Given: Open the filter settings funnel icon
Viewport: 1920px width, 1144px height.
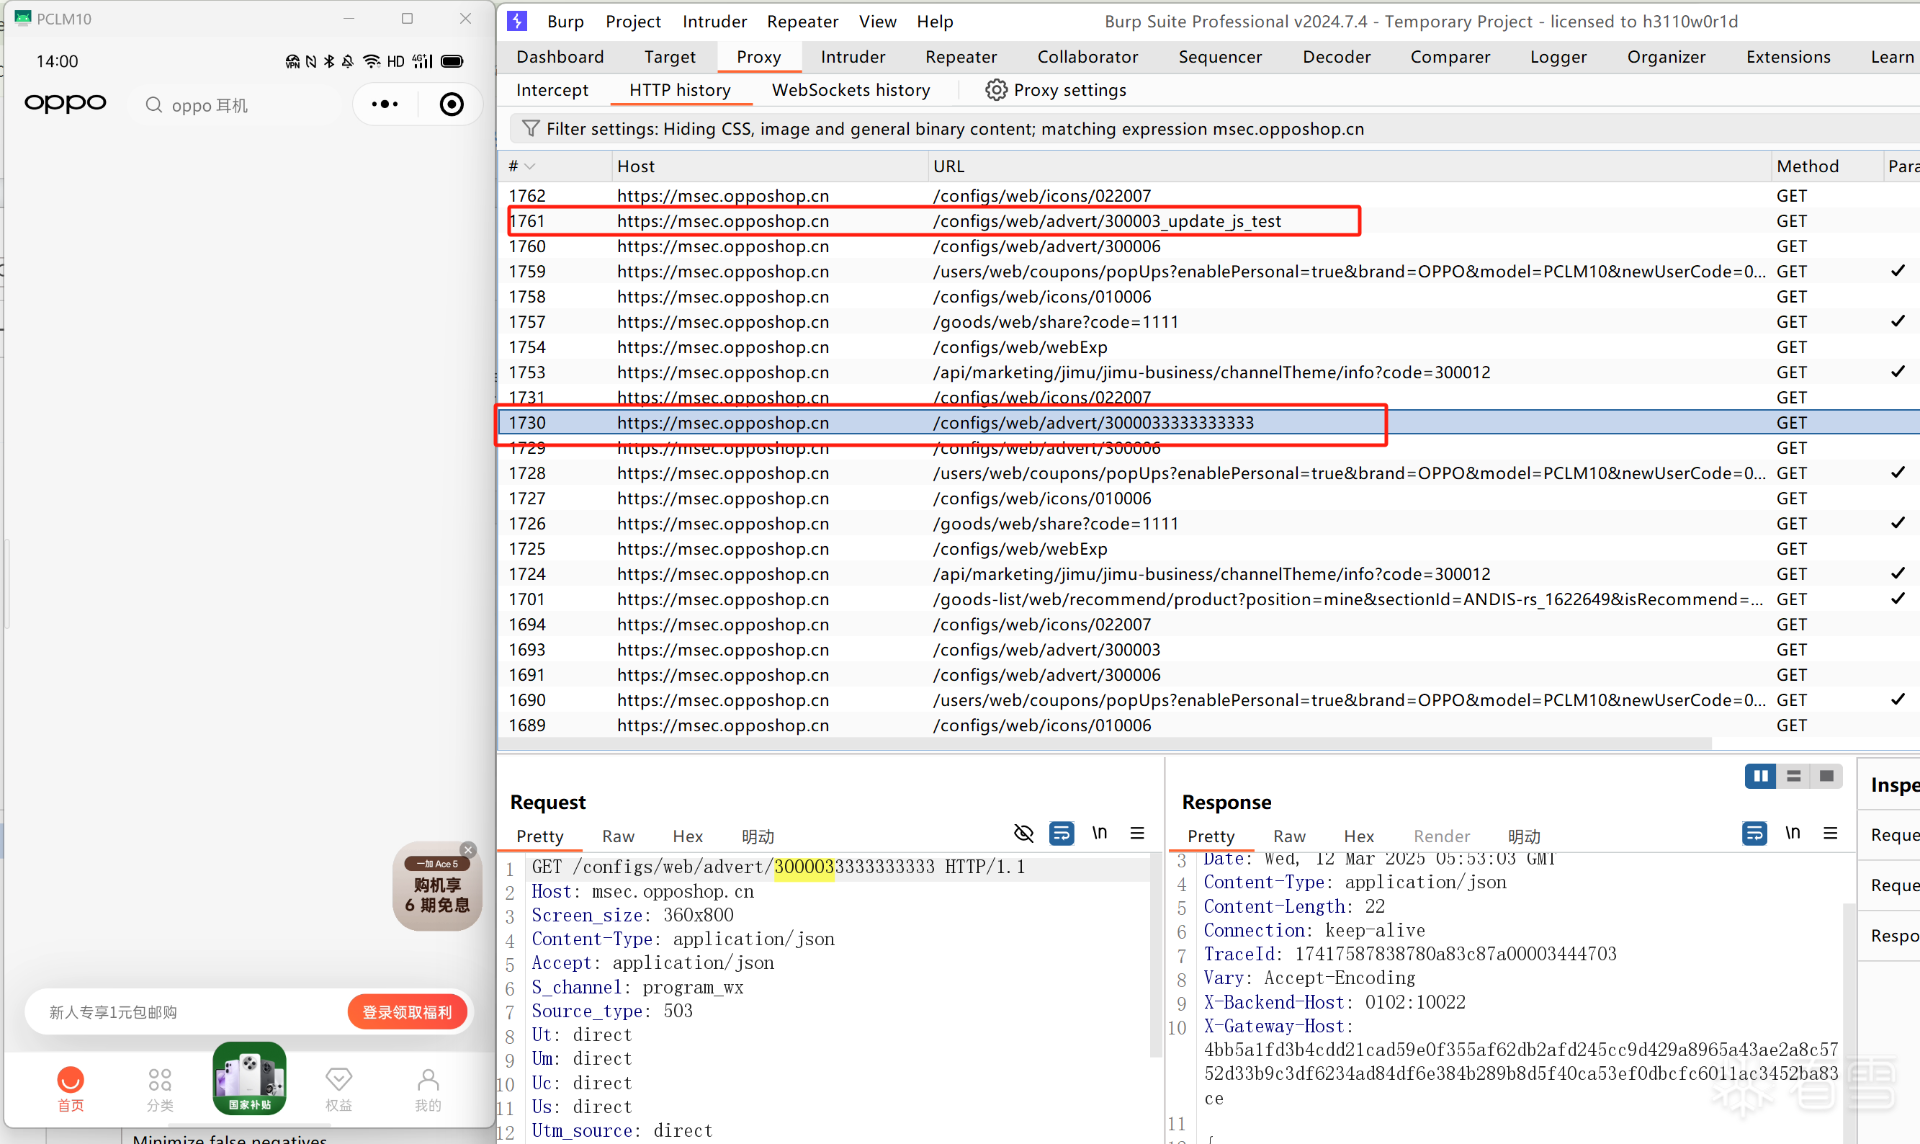Looking at the screenshot, I should pos(530,128).
